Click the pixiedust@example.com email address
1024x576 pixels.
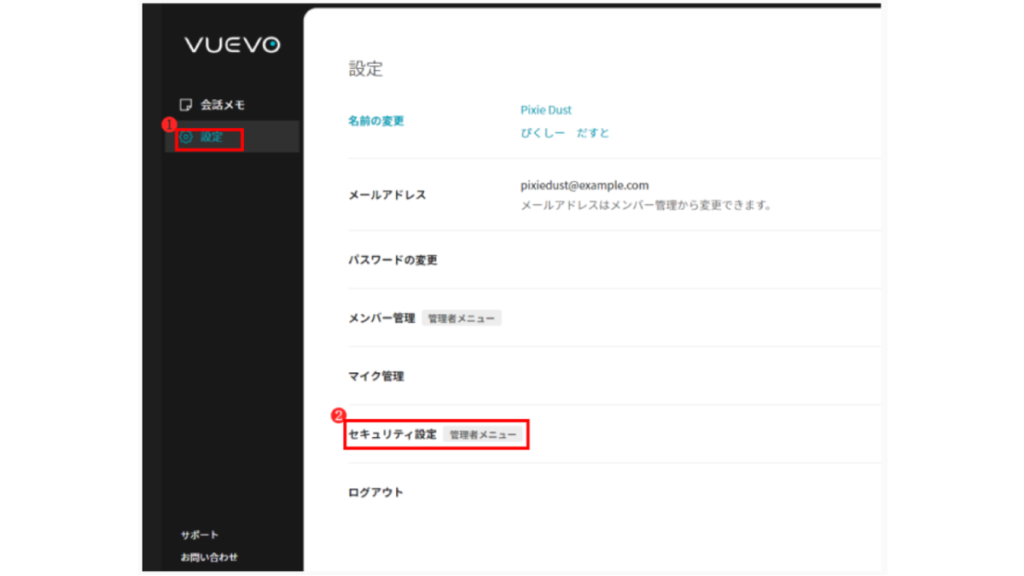584,185
